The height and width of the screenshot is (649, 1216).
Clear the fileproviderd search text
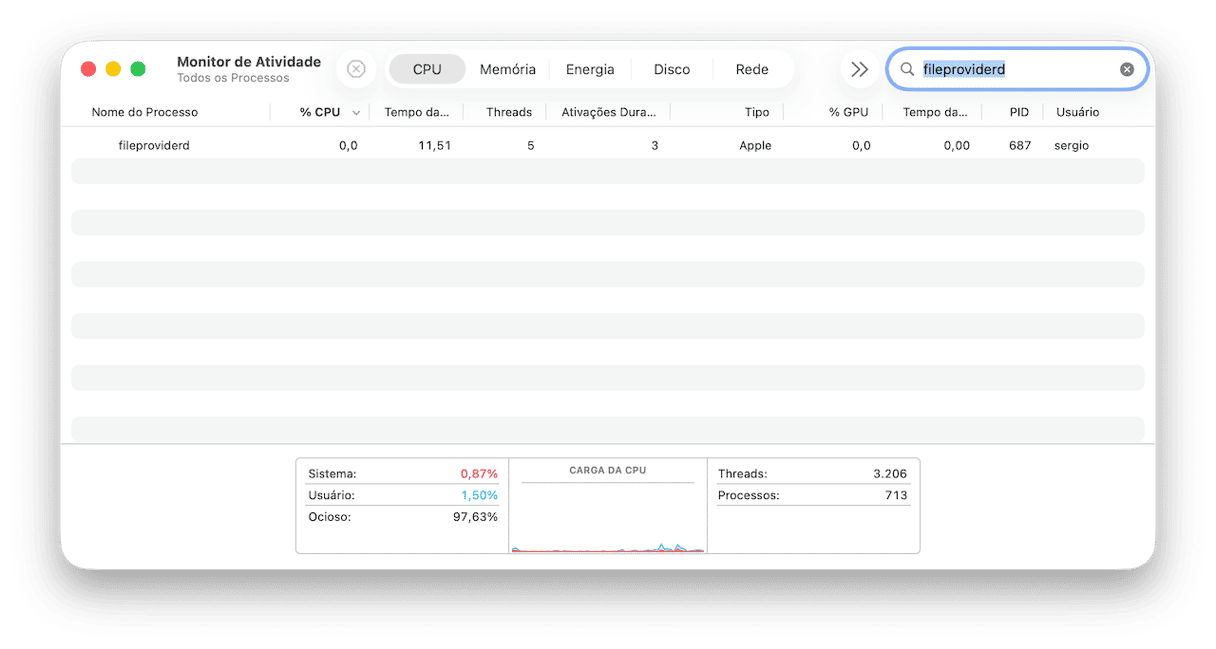[x=1127, y=69]
